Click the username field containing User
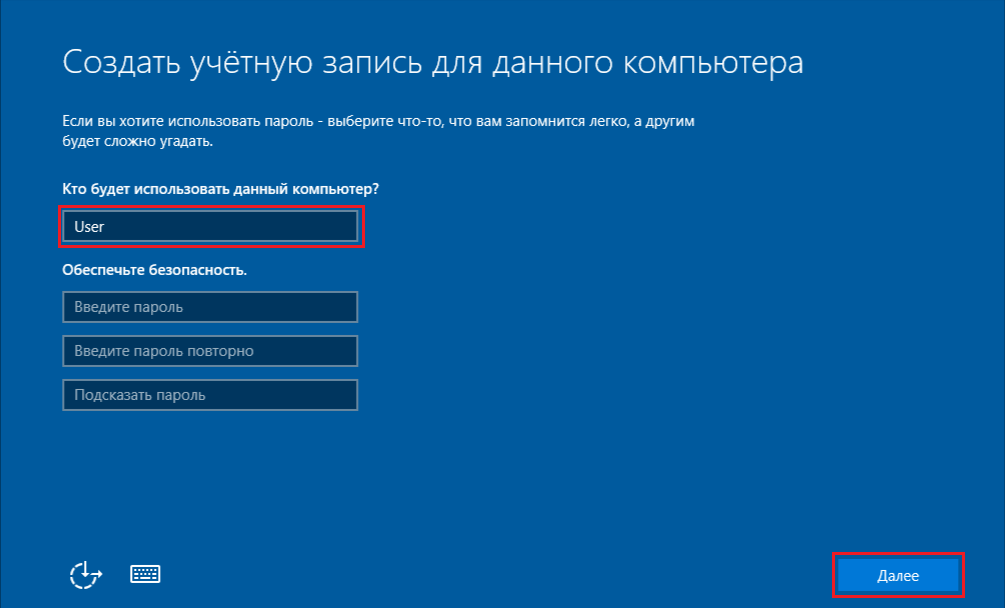1005x608 pixels. coord(210,227)
